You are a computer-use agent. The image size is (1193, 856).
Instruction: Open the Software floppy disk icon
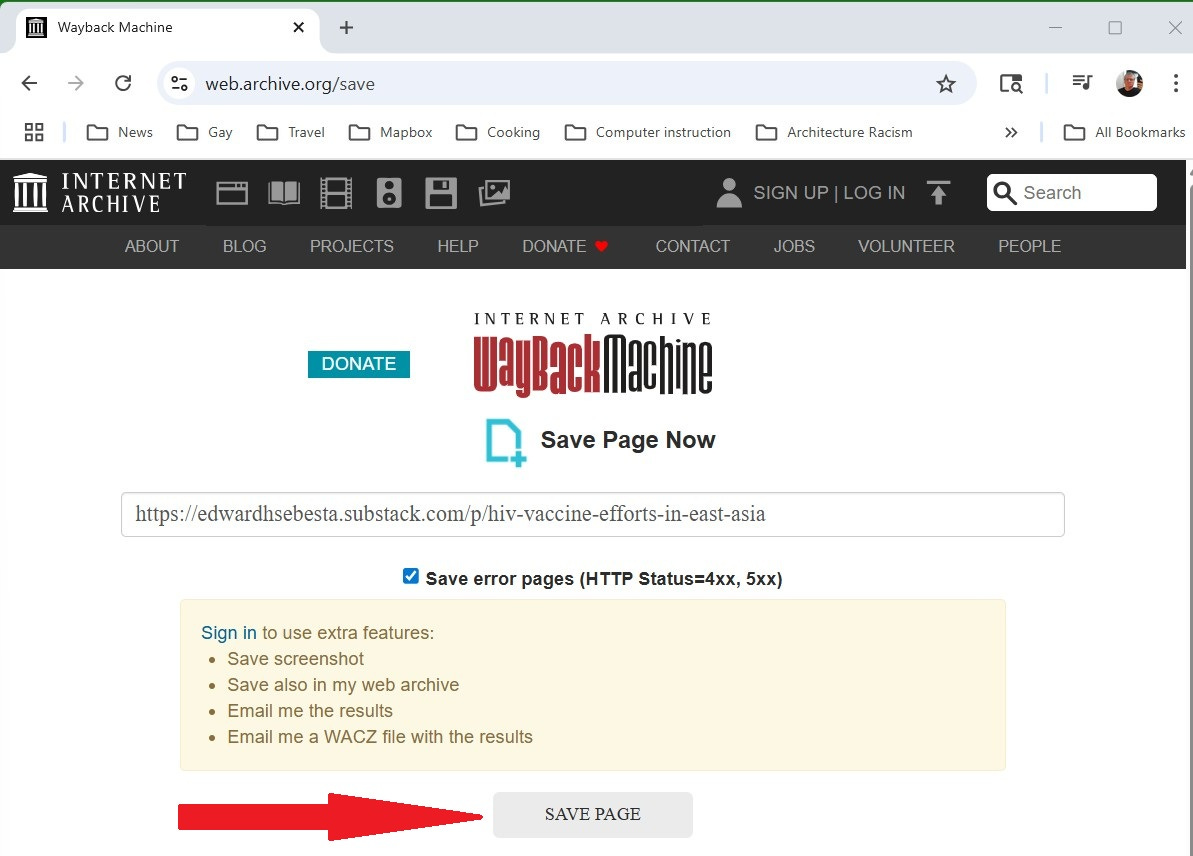click(441, 193)
